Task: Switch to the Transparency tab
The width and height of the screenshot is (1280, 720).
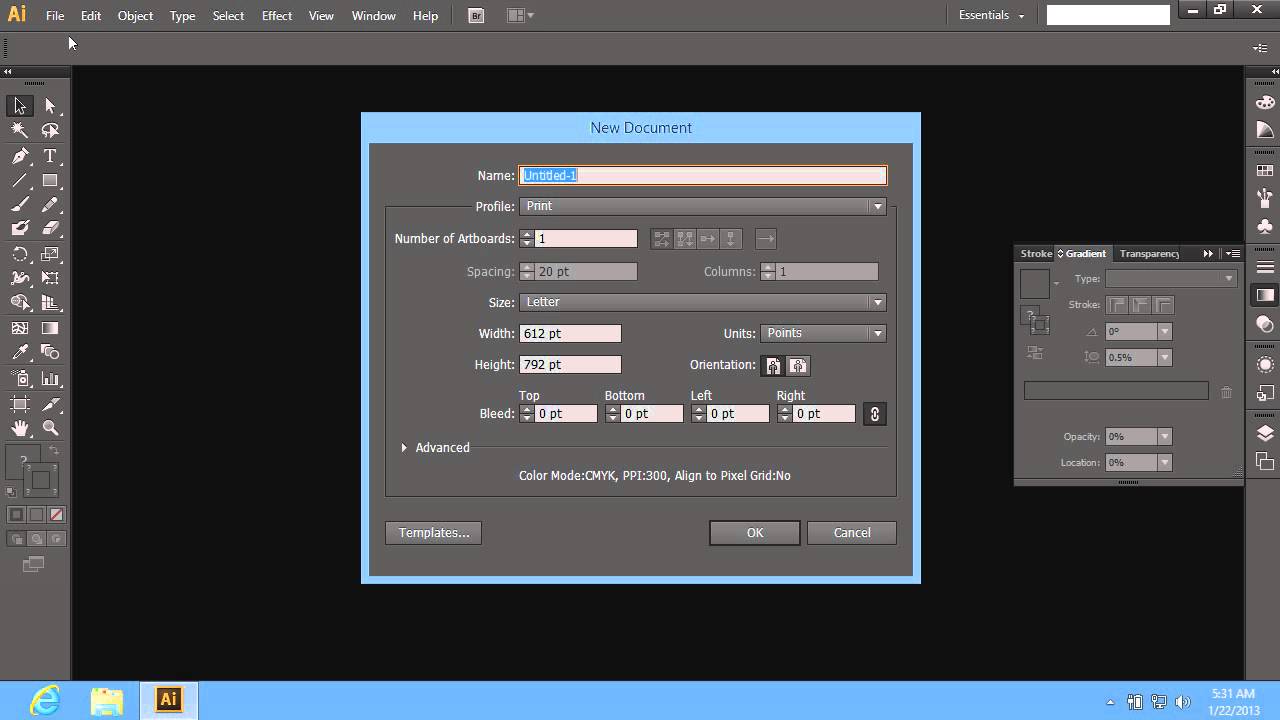Action: pos(1149,254)
